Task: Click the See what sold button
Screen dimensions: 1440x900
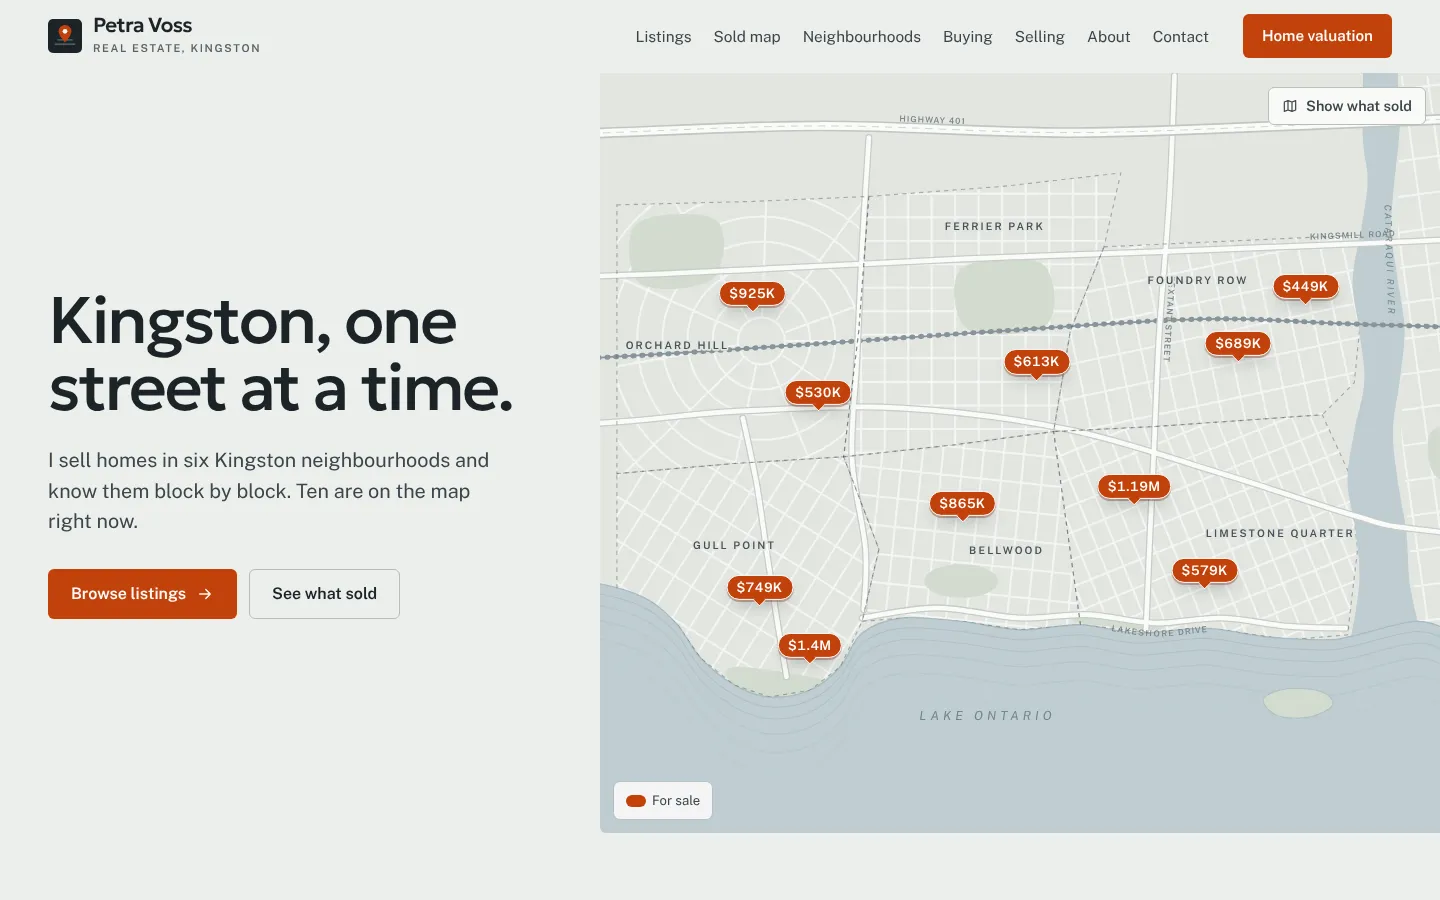Action: tap(324, 594)
